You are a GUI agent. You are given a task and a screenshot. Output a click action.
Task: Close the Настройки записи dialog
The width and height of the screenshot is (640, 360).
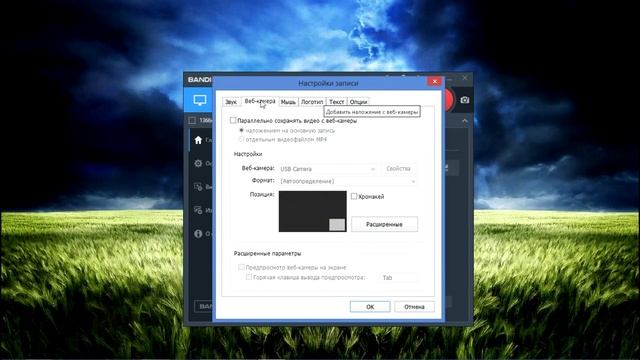coord(435,82)
